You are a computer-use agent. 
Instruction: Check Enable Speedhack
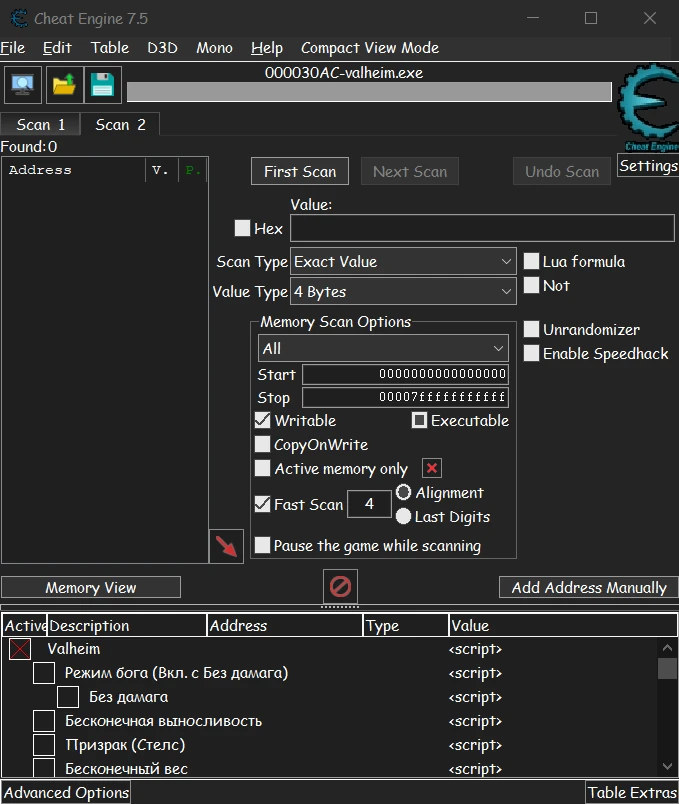tap(531, 353)
